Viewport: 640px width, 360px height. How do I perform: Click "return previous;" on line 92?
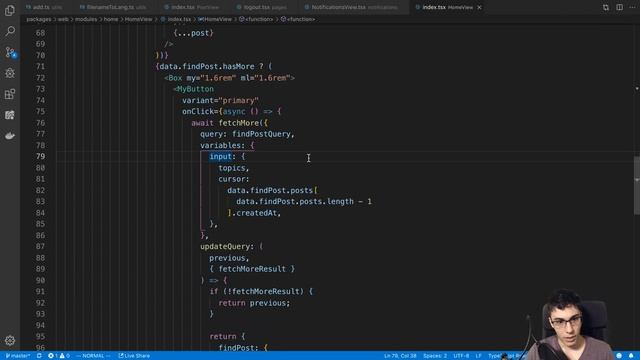click(x=254, y=303)
